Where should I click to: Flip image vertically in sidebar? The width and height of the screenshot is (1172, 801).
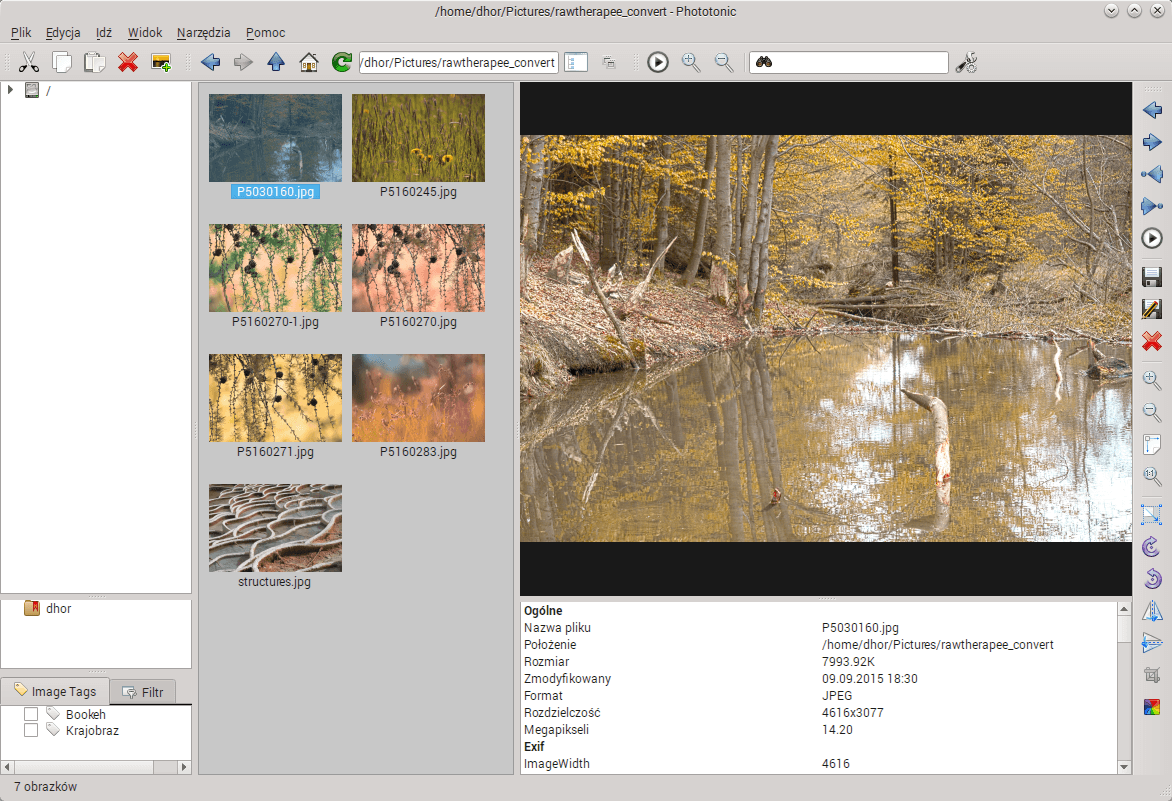tap(1152, 643)
